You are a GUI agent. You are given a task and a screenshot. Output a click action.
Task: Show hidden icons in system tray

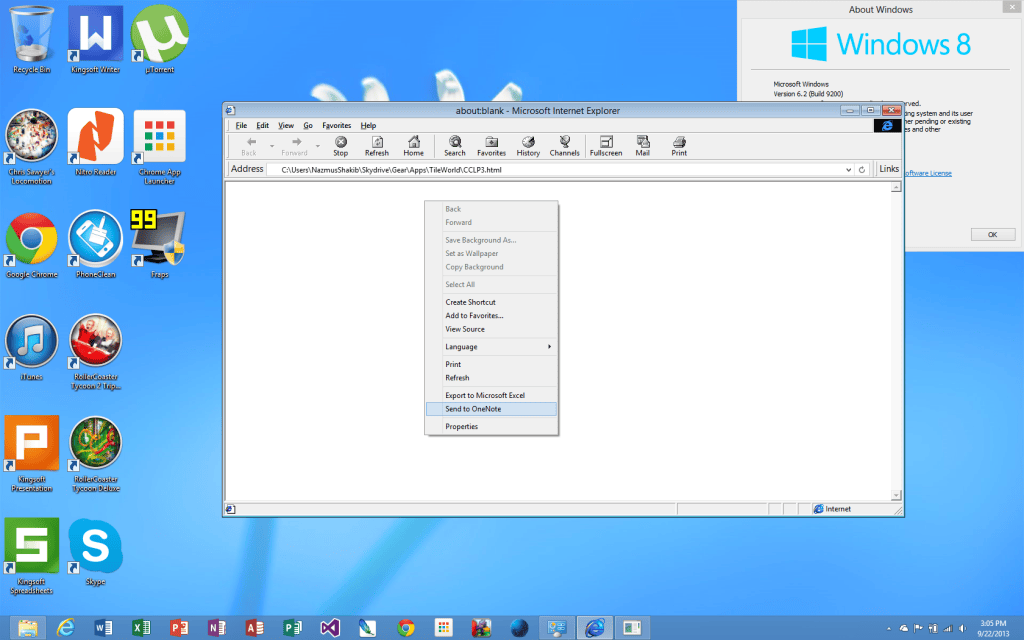pyautogui.click(x=889, y=628)
